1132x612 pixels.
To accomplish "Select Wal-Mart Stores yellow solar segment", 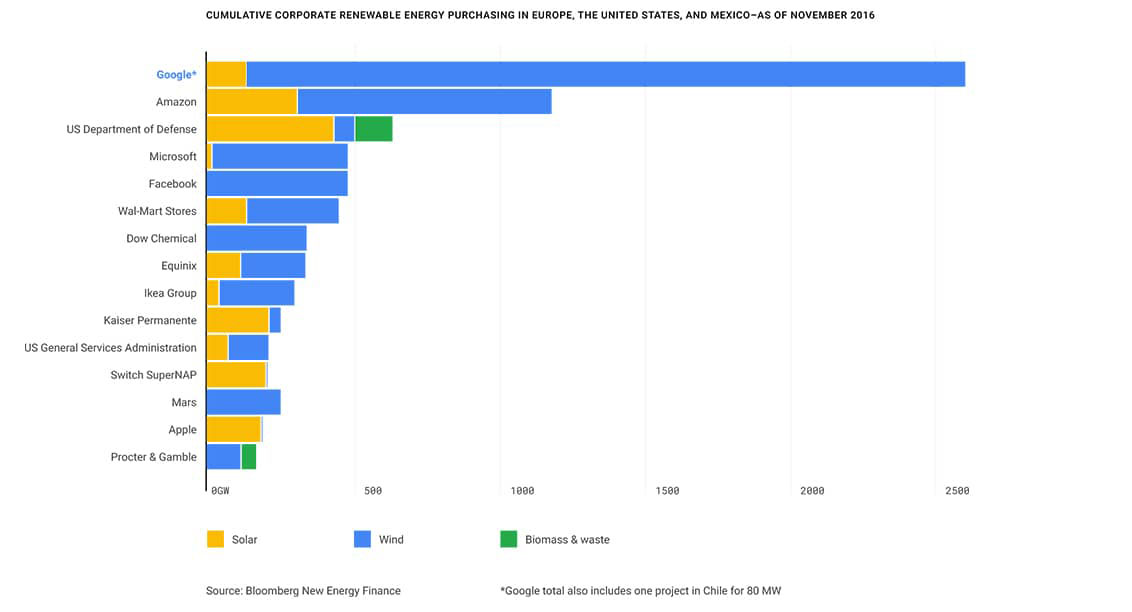I will (227, 211).
